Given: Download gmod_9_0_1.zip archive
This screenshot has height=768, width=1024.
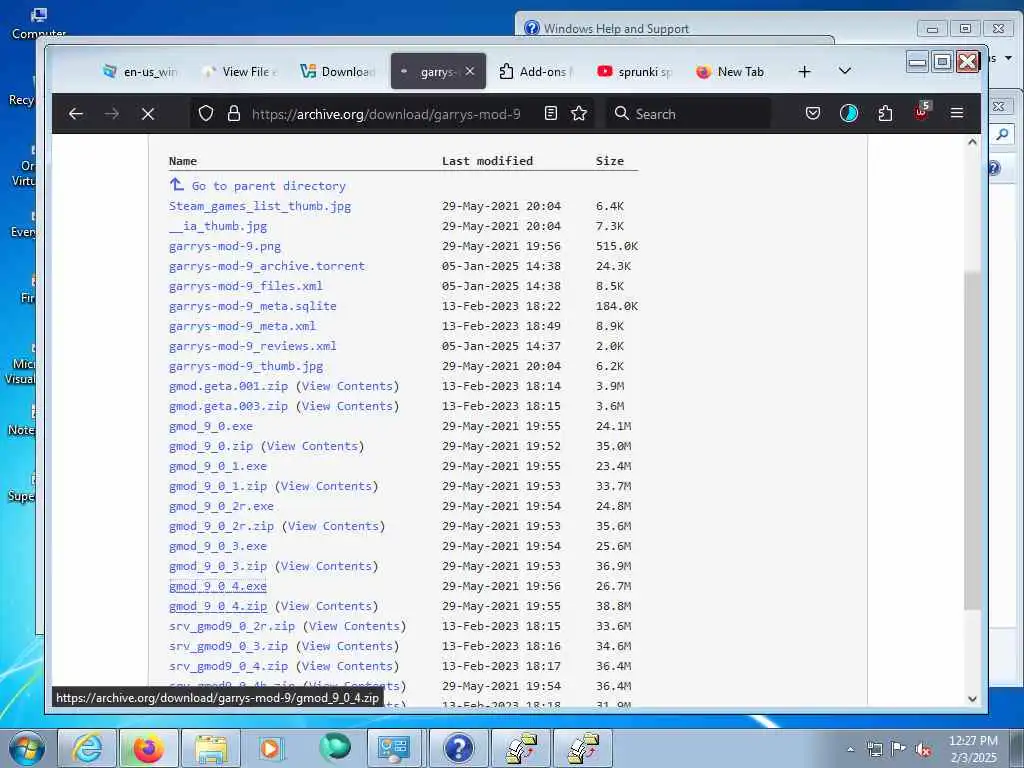Looking at the screenshot, I should coord(218,486).
